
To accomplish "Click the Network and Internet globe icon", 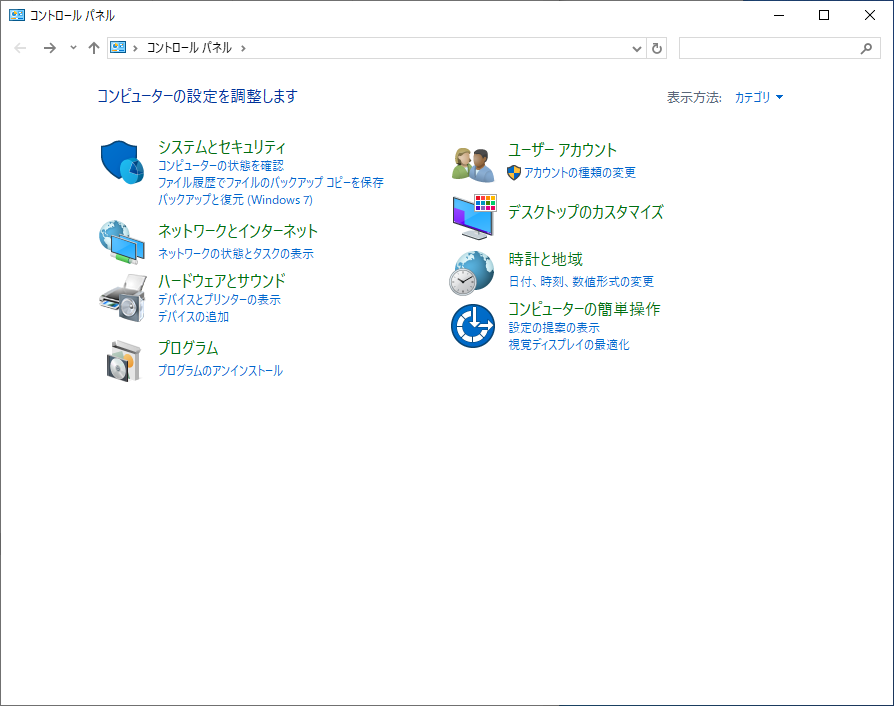I will tap(121, 242).
